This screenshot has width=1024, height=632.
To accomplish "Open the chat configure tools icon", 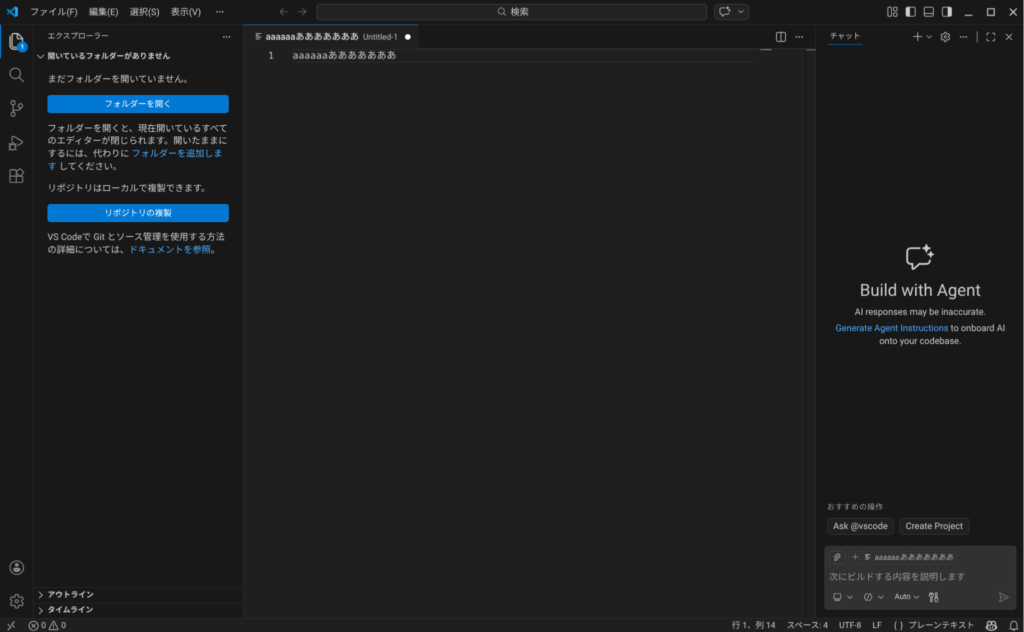I will pyautogui.click(x=933, y=597).
